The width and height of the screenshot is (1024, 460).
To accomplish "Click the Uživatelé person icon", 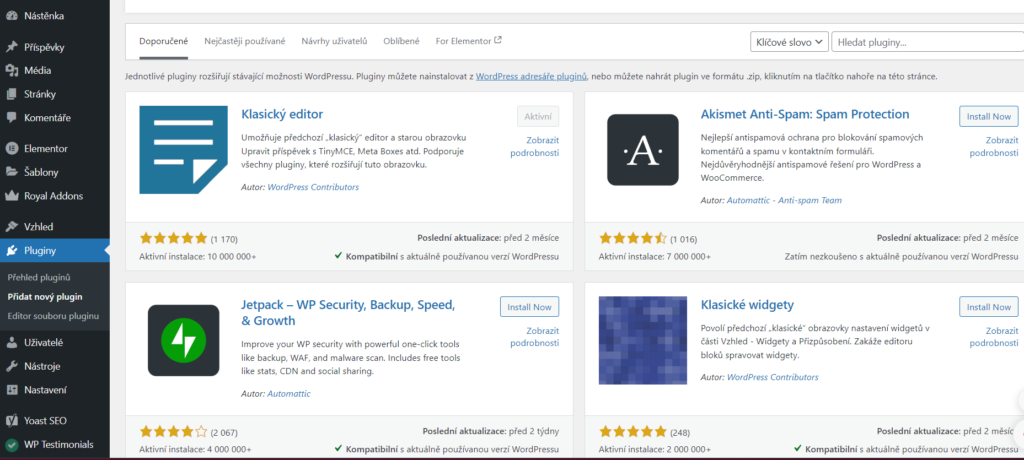I will [11, 342].
